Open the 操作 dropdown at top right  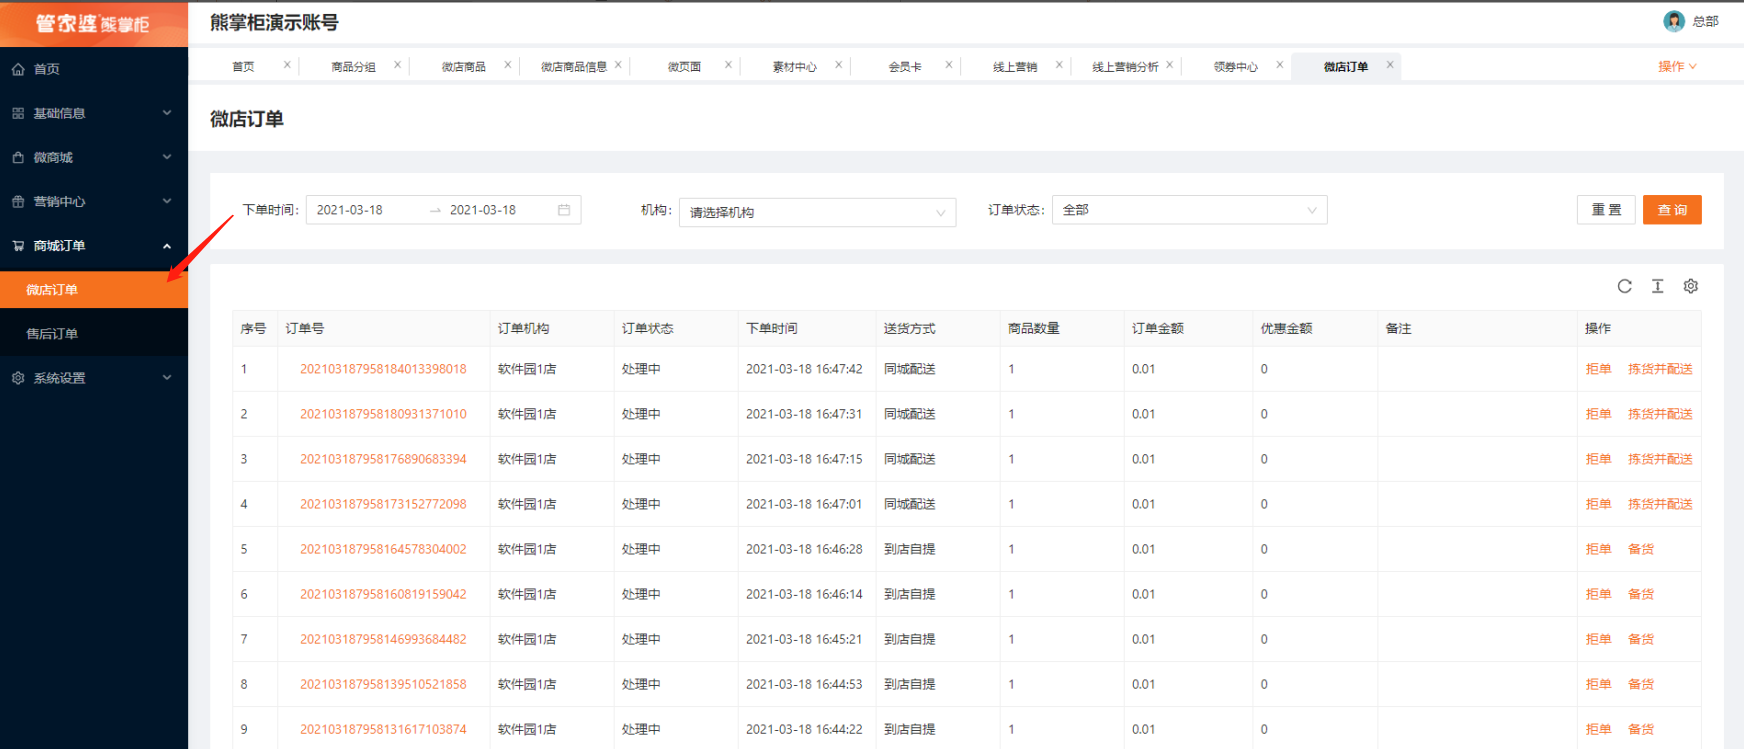[1677, 67]
